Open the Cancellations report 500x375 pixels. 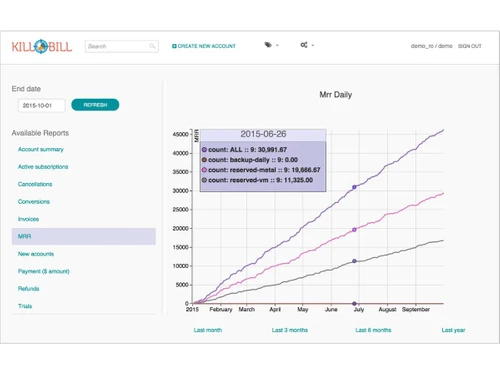point(35,184)
